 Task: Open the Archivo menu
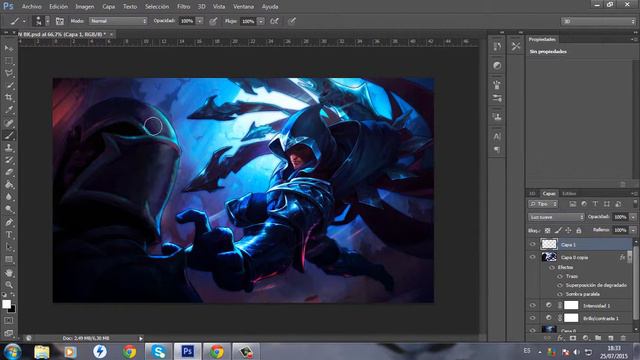click(31, 7)
